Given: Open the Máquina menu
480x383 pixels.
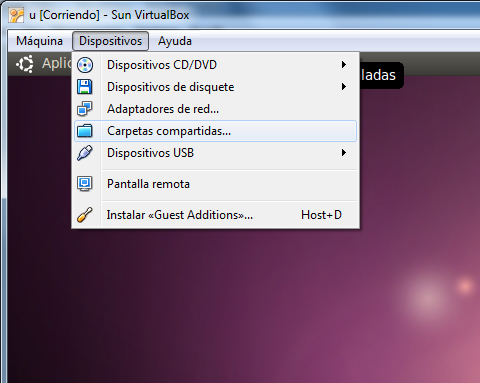Looking at the screenshot, I should pos(39,41).
